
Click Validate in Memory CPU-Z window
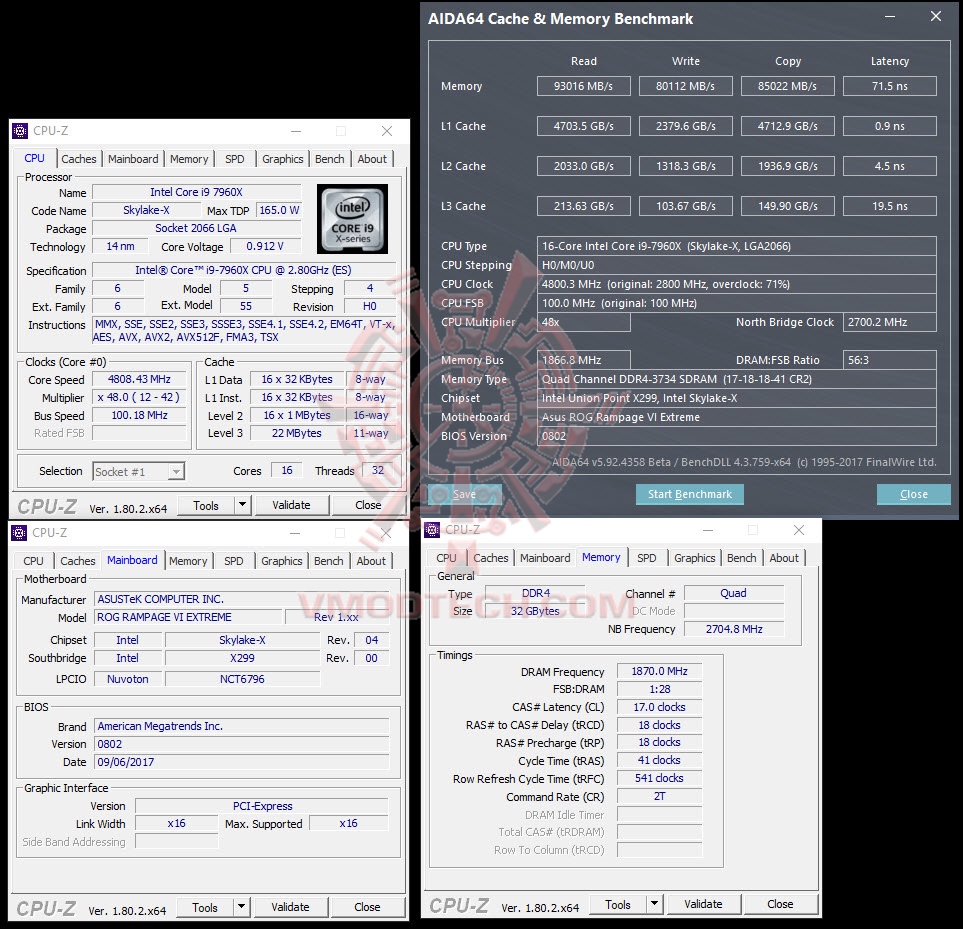pos(703,904)
